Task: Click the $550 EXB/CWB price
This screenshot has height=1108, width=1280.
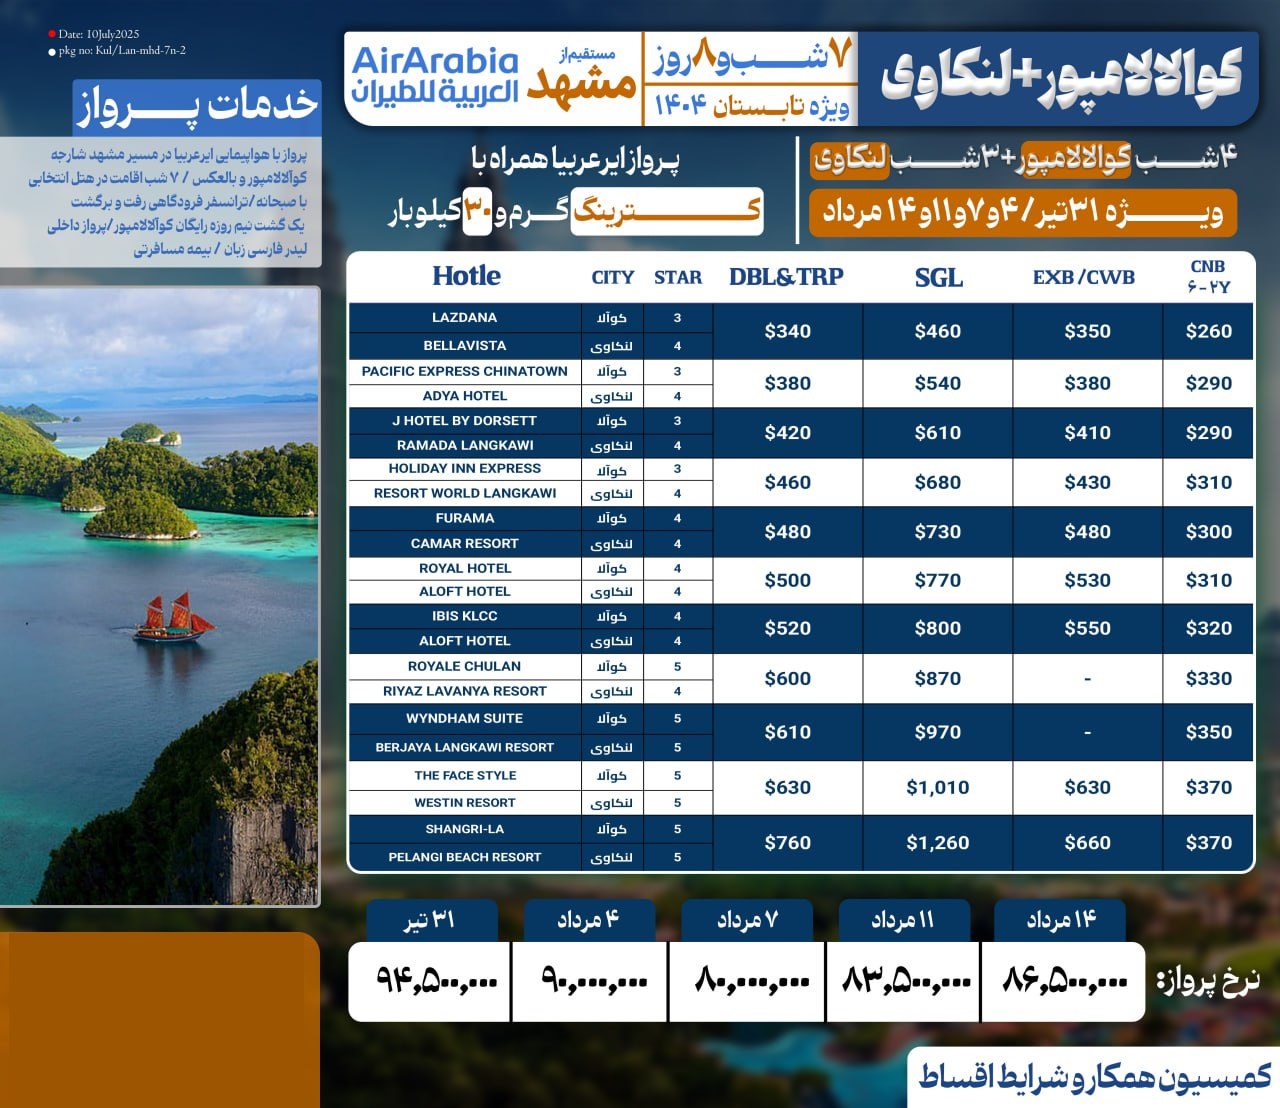Action: click(x=1088, y=629)
